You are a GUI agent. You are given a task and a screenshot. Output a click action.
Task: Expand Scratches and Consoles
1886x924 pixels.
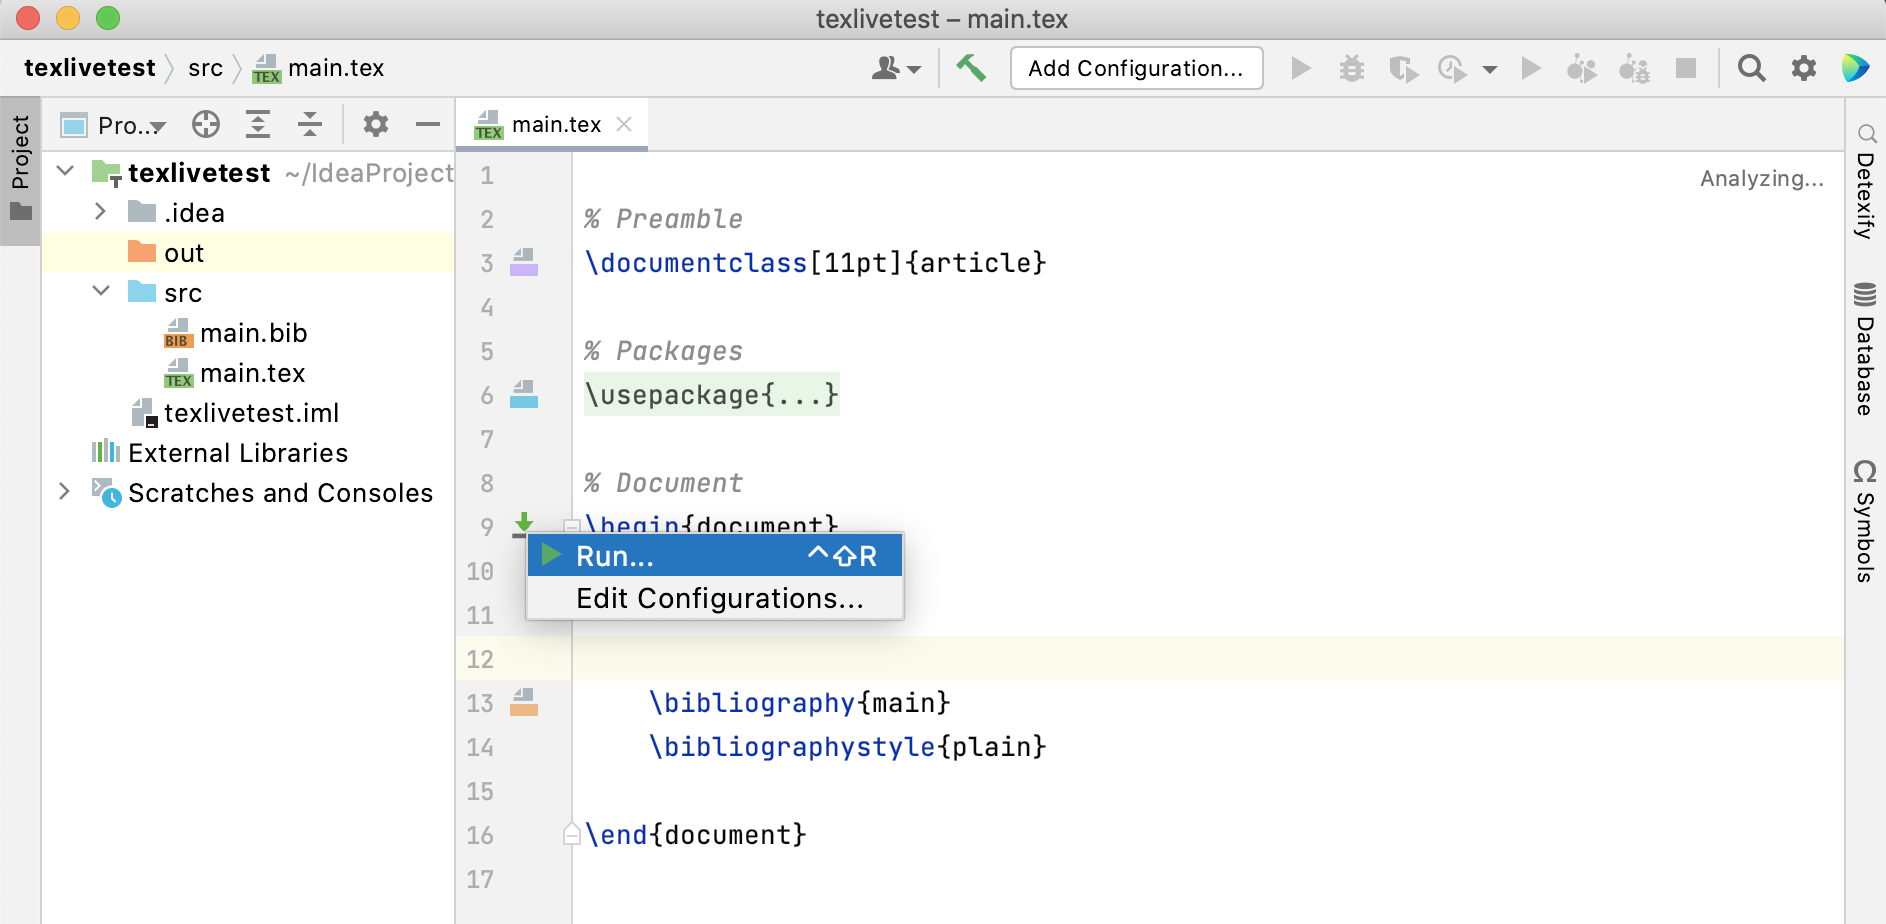point(65,492)
